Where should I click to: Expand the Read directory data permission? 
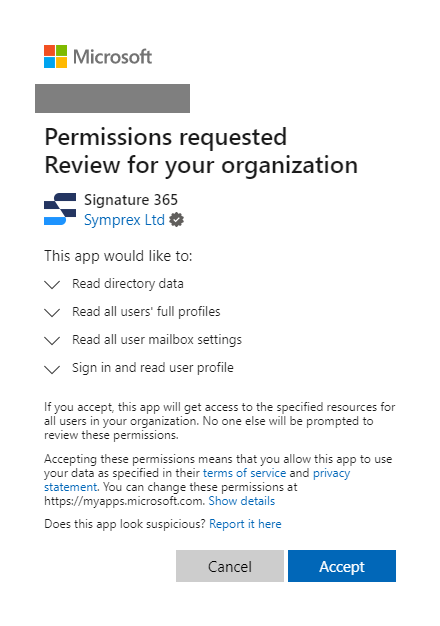tap(52, 285)
